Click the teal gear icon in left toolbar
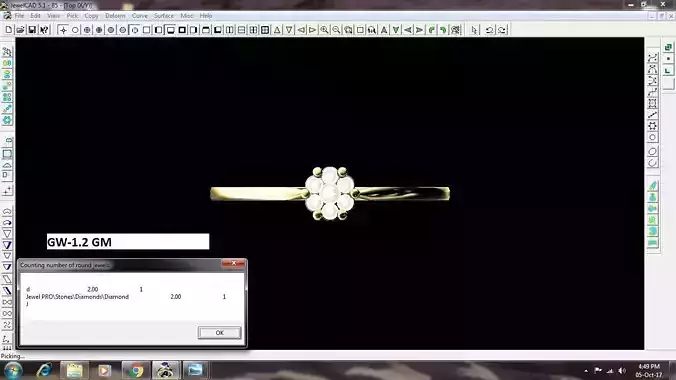The height and width of the screenshot is (380, 676). pos(7,120)
